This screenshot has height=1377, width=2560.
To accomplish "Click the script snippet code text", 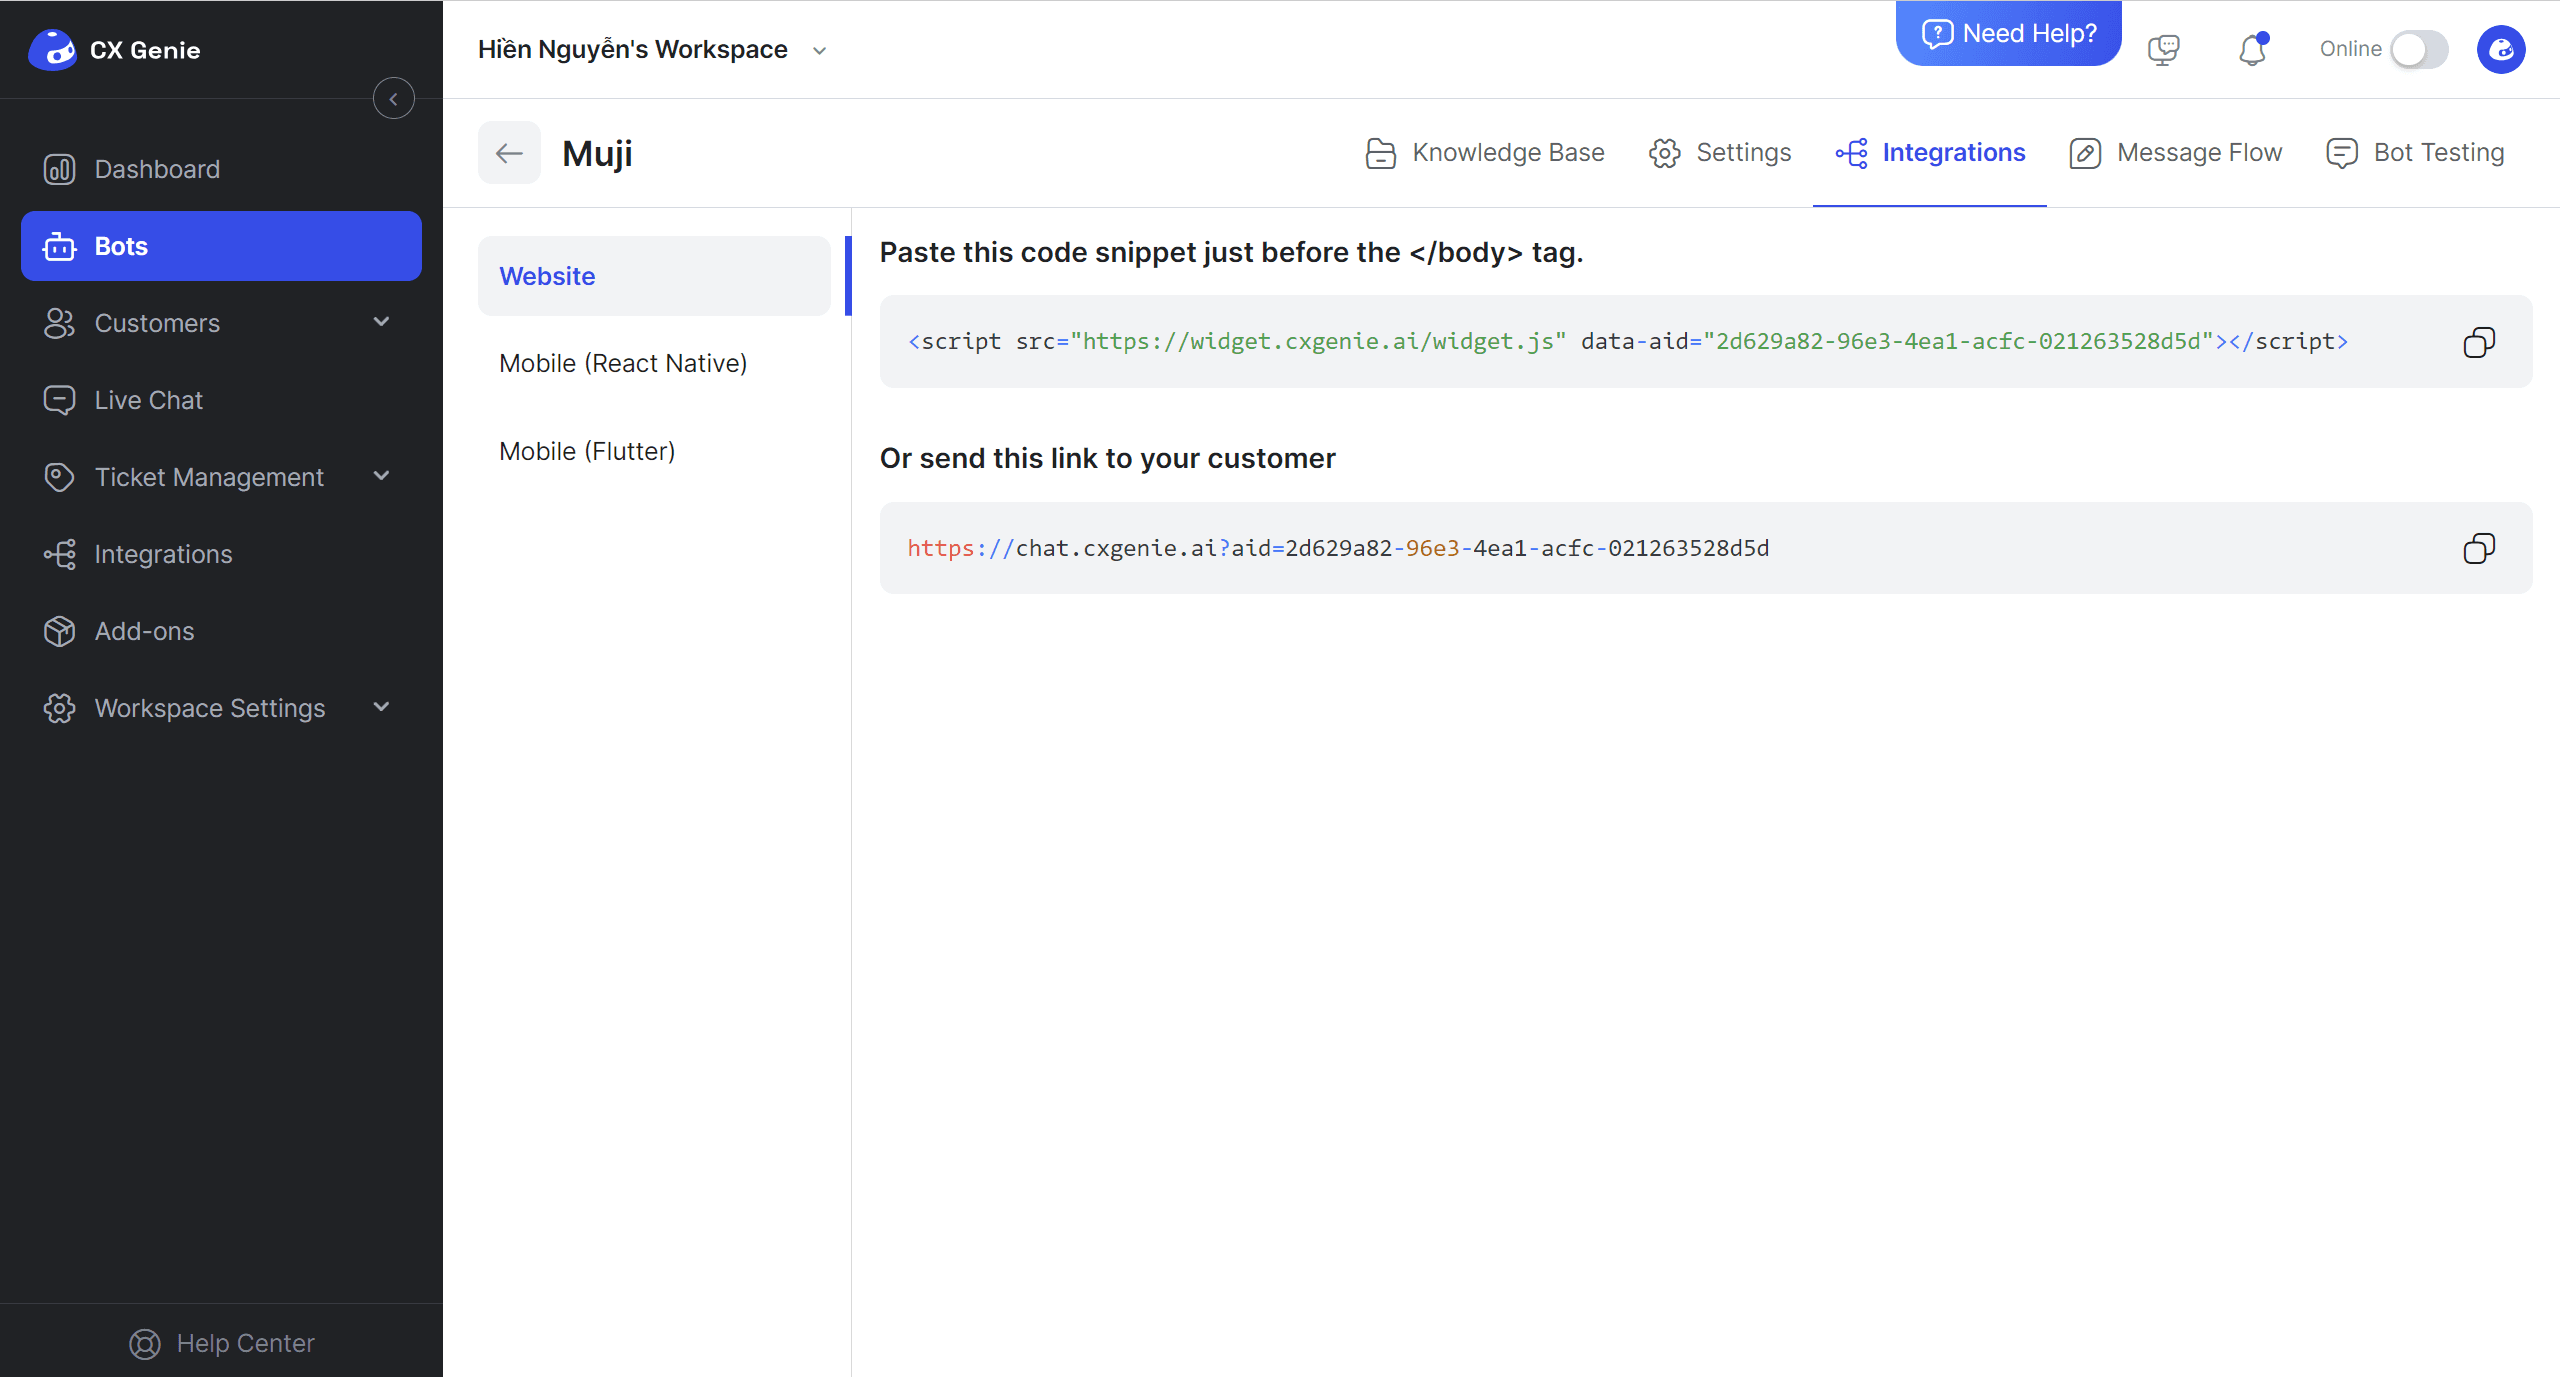I will click(1627, 341).
